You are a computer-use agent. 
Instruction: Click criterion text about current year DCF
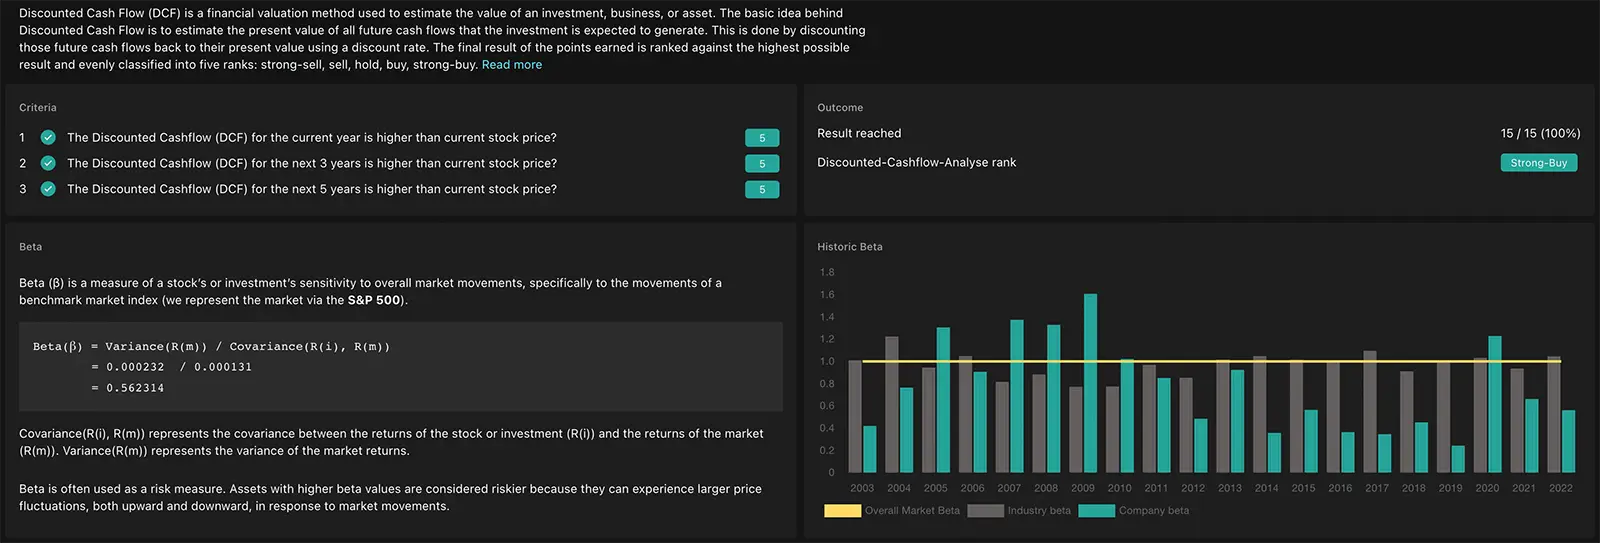[312, 138]
